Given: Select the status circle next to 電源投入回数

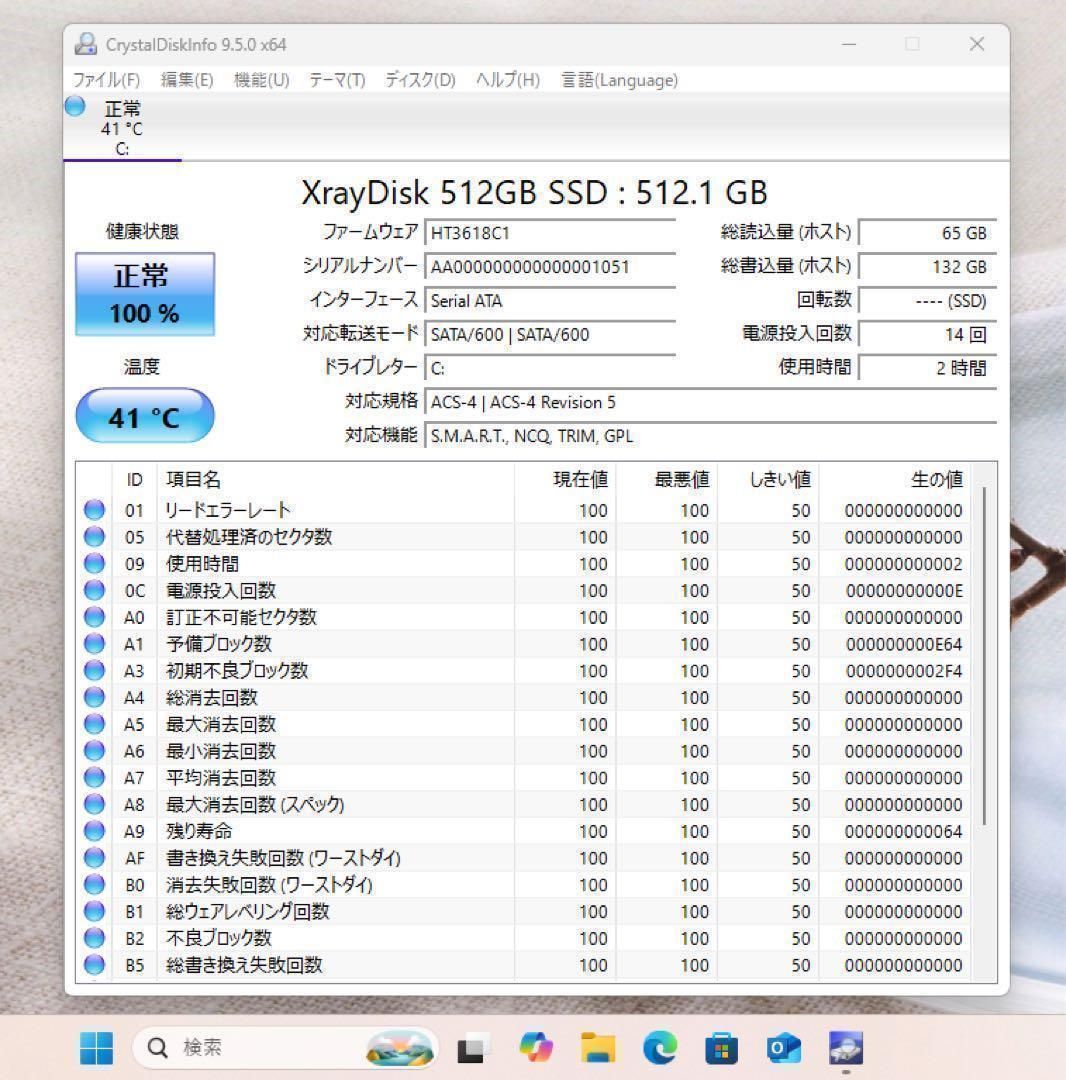Looking at the screenshot, I should tap(94, 590).
